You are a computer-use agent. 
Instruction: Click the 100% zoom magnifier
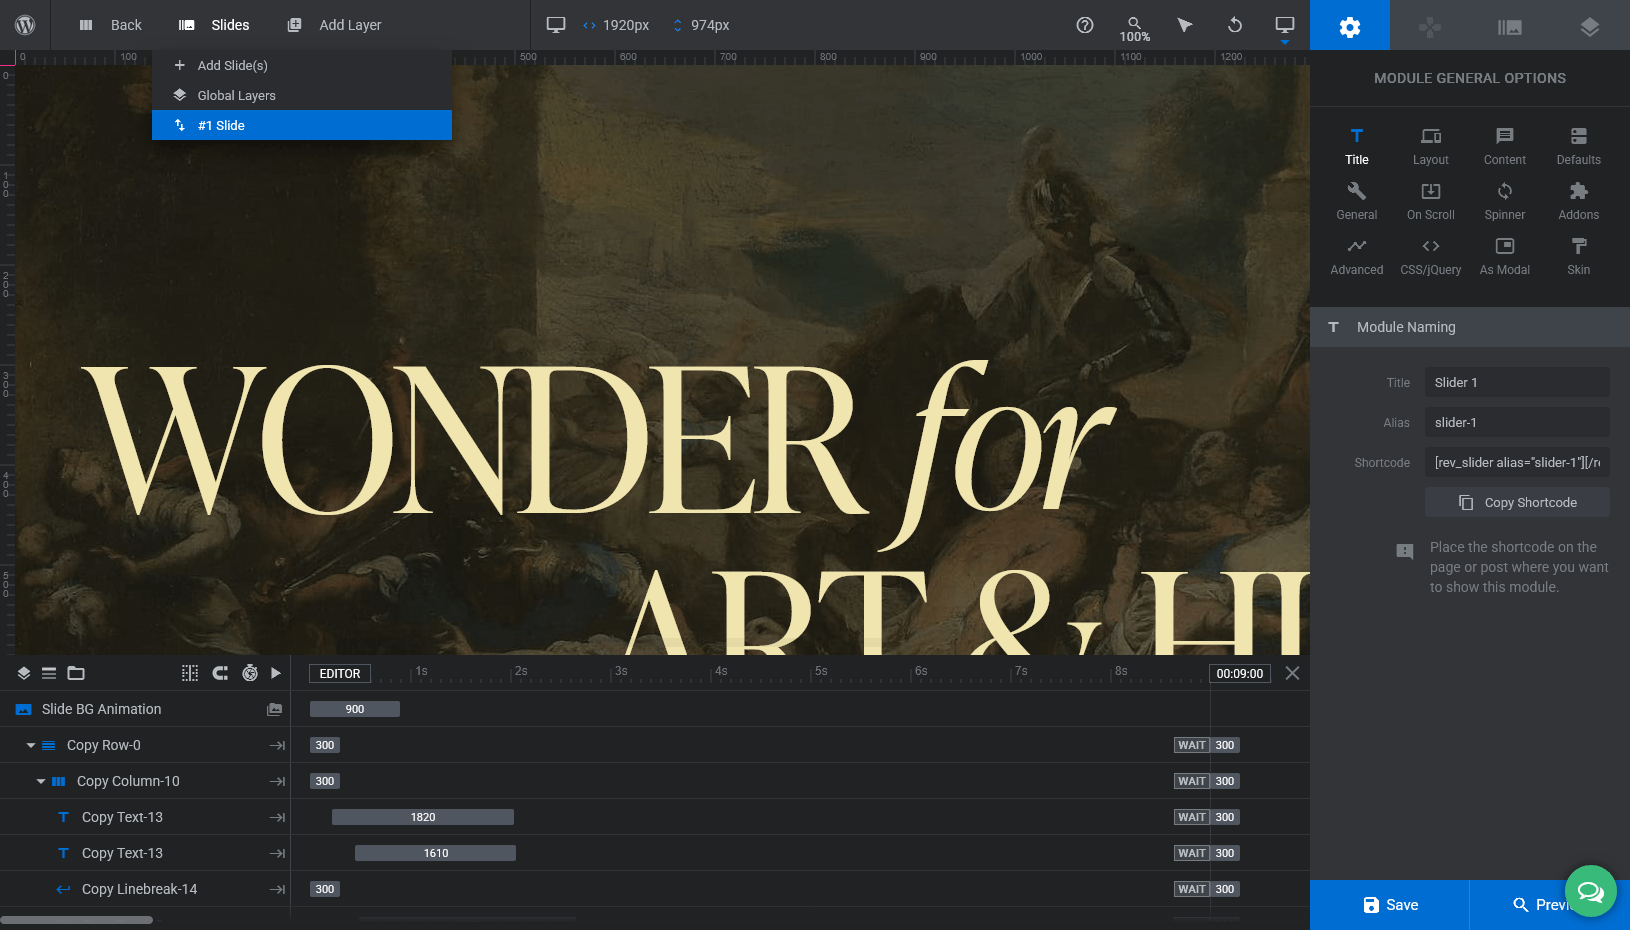(x=1134, y=28)
